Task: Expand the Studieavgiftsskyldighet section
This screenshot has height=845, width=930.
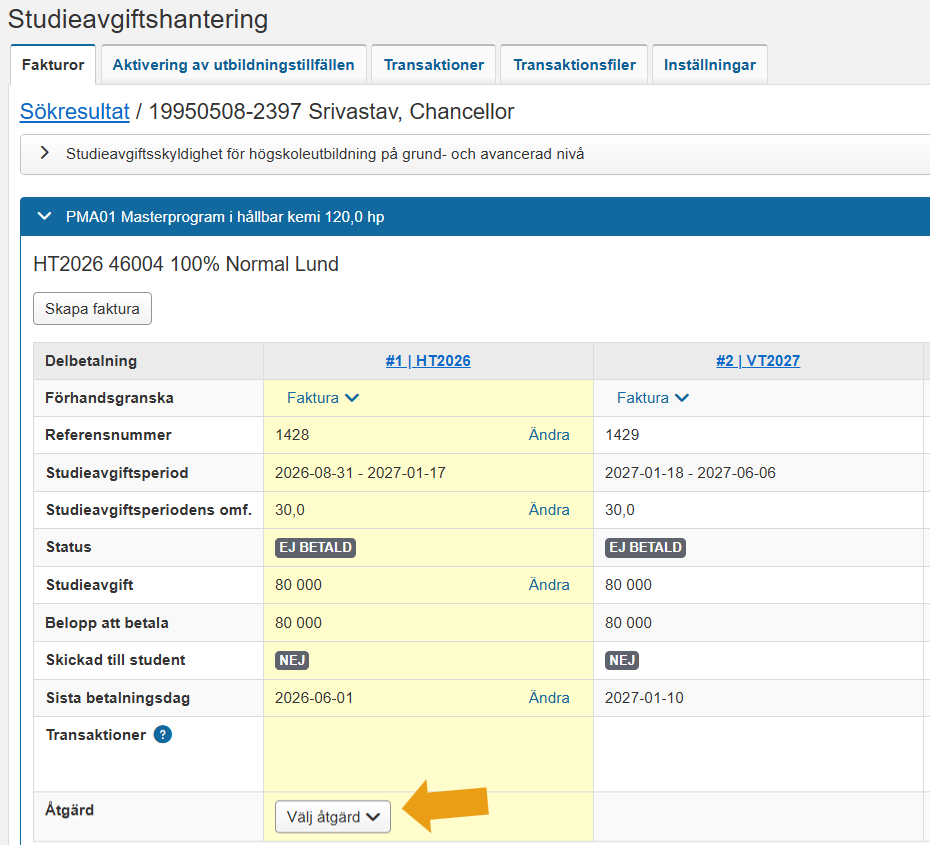Action: tap(44, 153)
